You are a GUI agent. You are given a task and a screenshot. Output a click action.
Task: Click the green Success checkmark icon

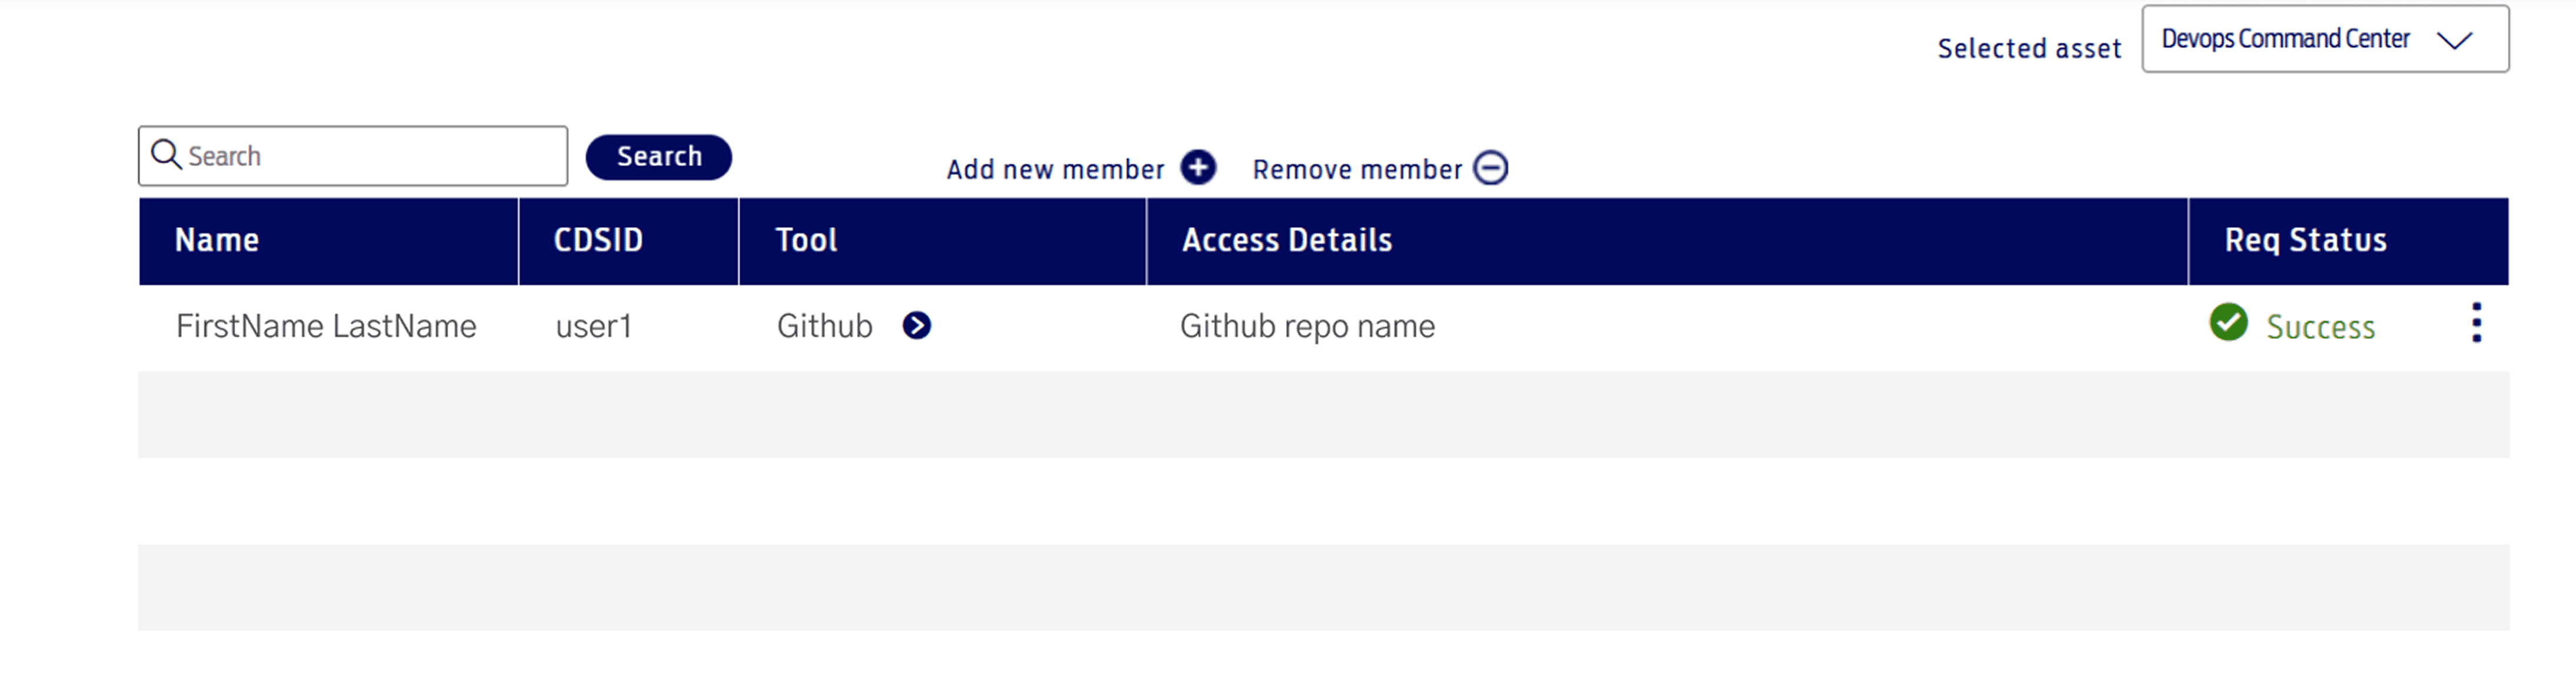[2228, 323]
